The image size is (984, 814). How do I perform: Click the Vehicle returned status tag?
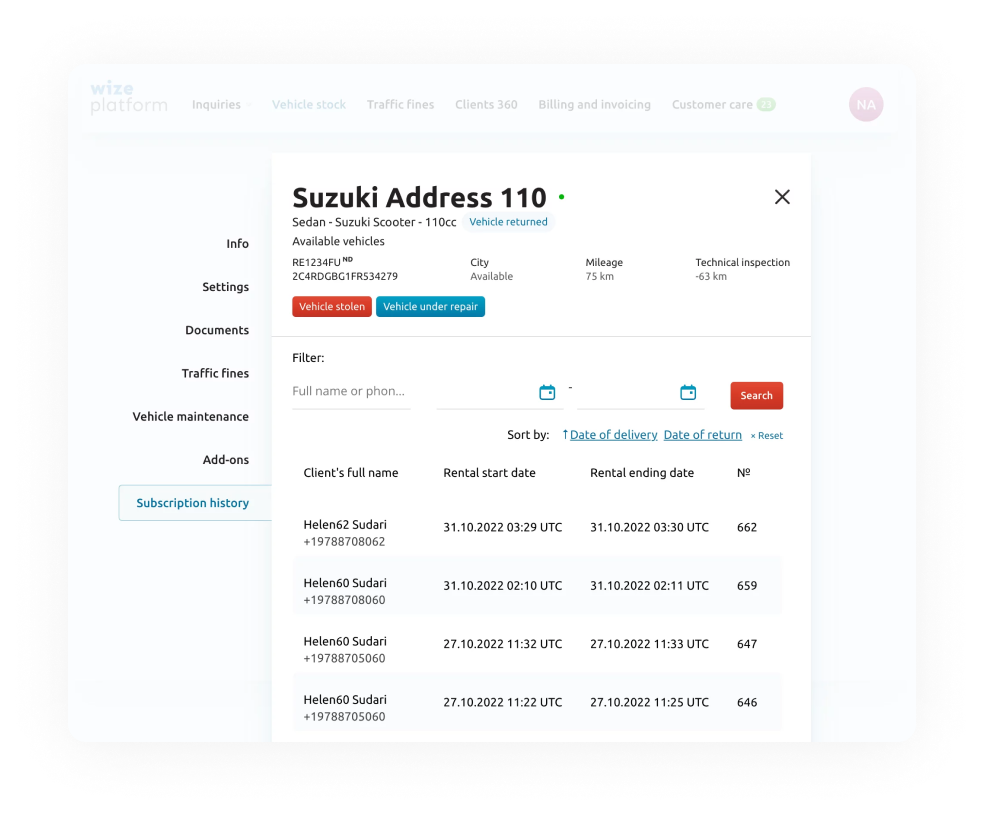pos(508,222)
